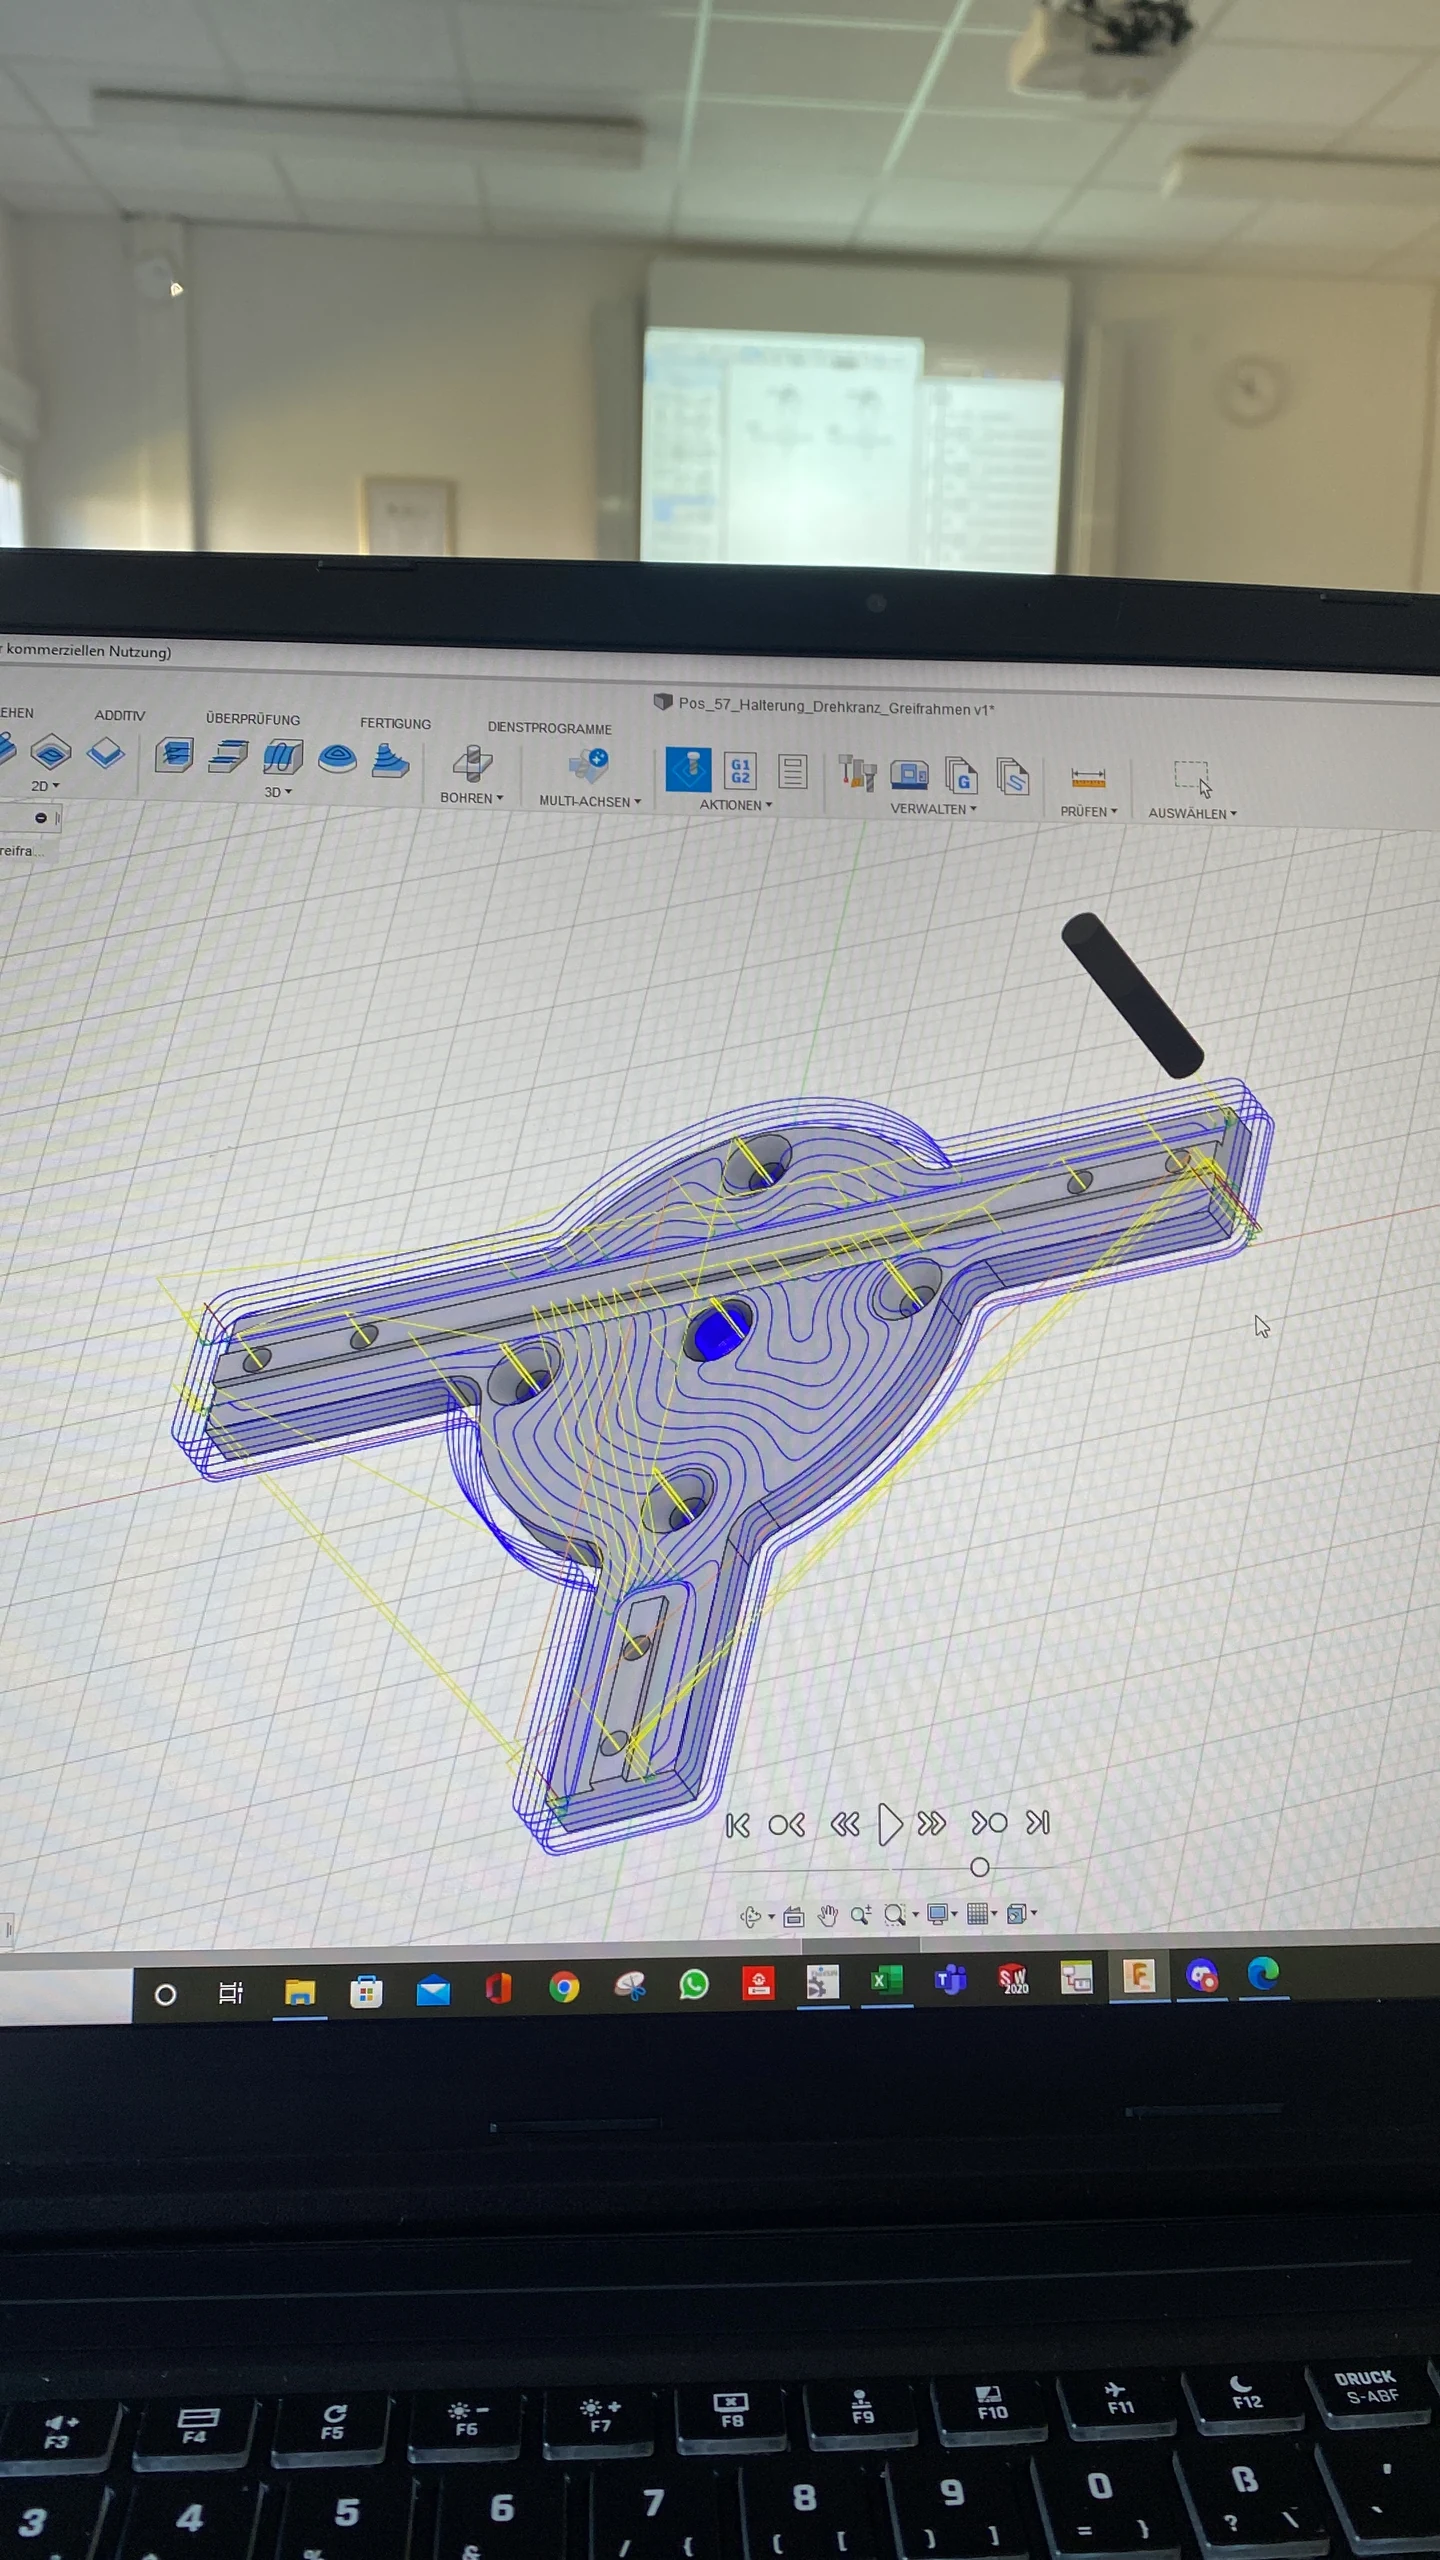1440x2560 pixels.
Task: Go to the previous toolpath operation
Action: pos(787,1826)
